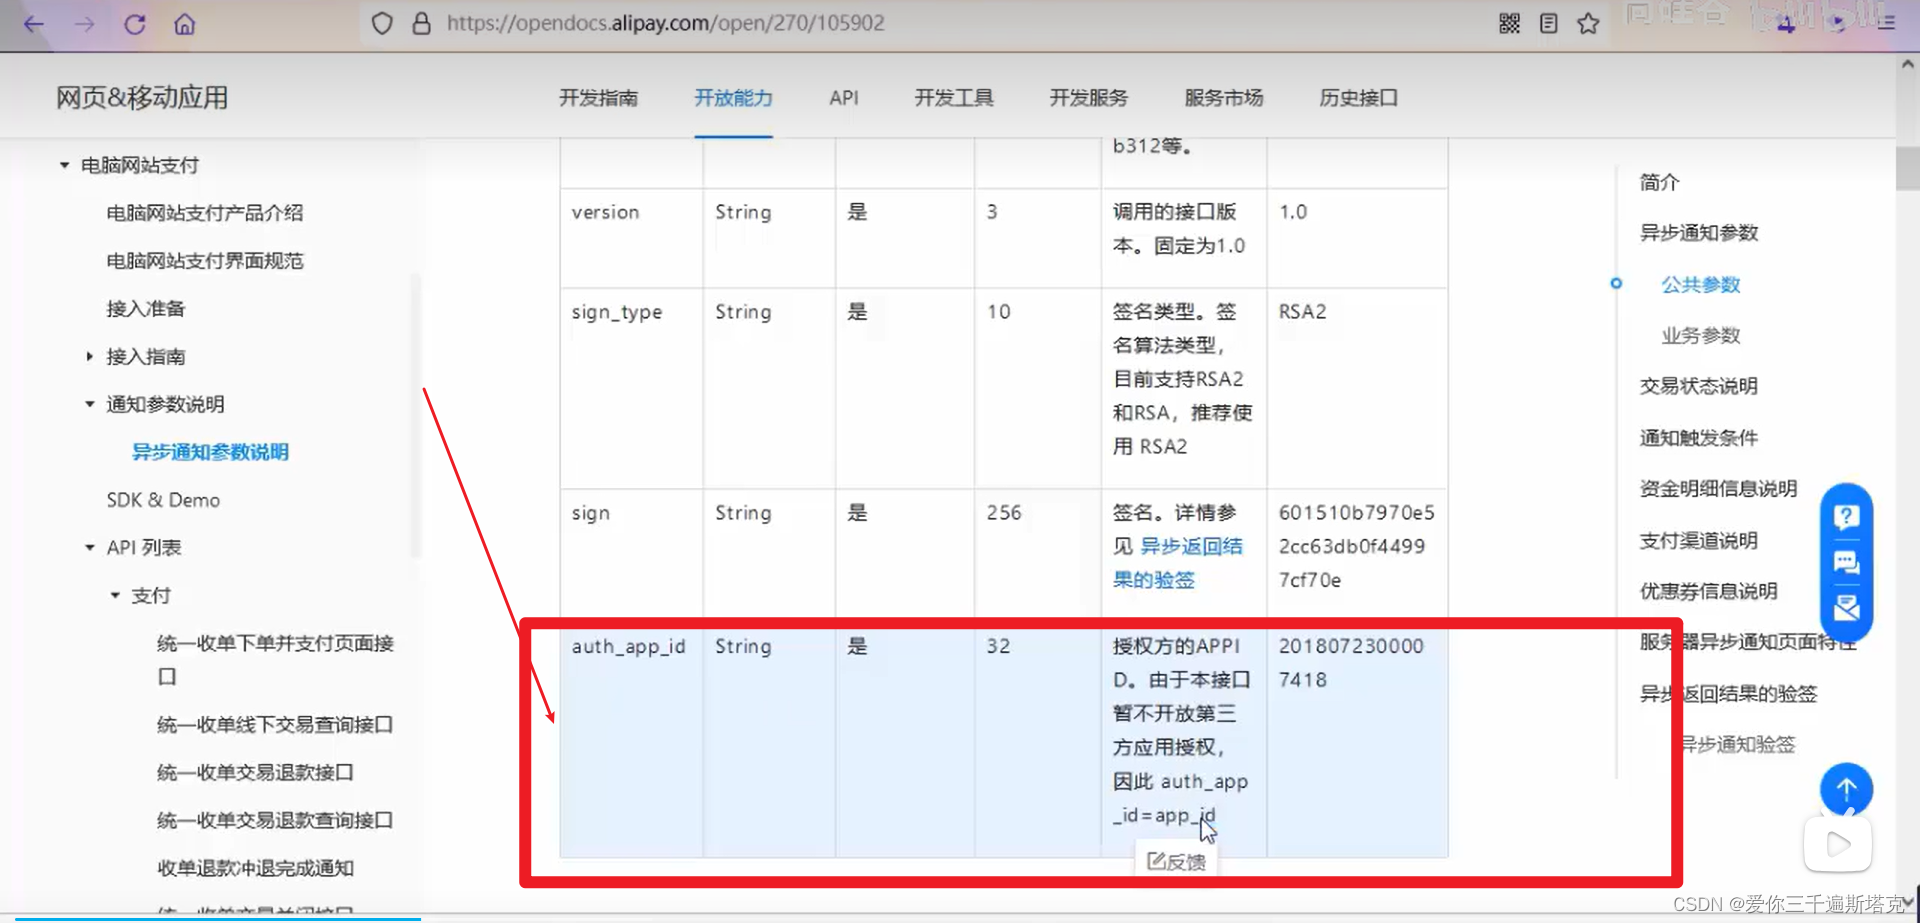Screen dimensions: 1920x923
Task: Jump to 交易状态说明 in page outline
Action: [1699, 386]
